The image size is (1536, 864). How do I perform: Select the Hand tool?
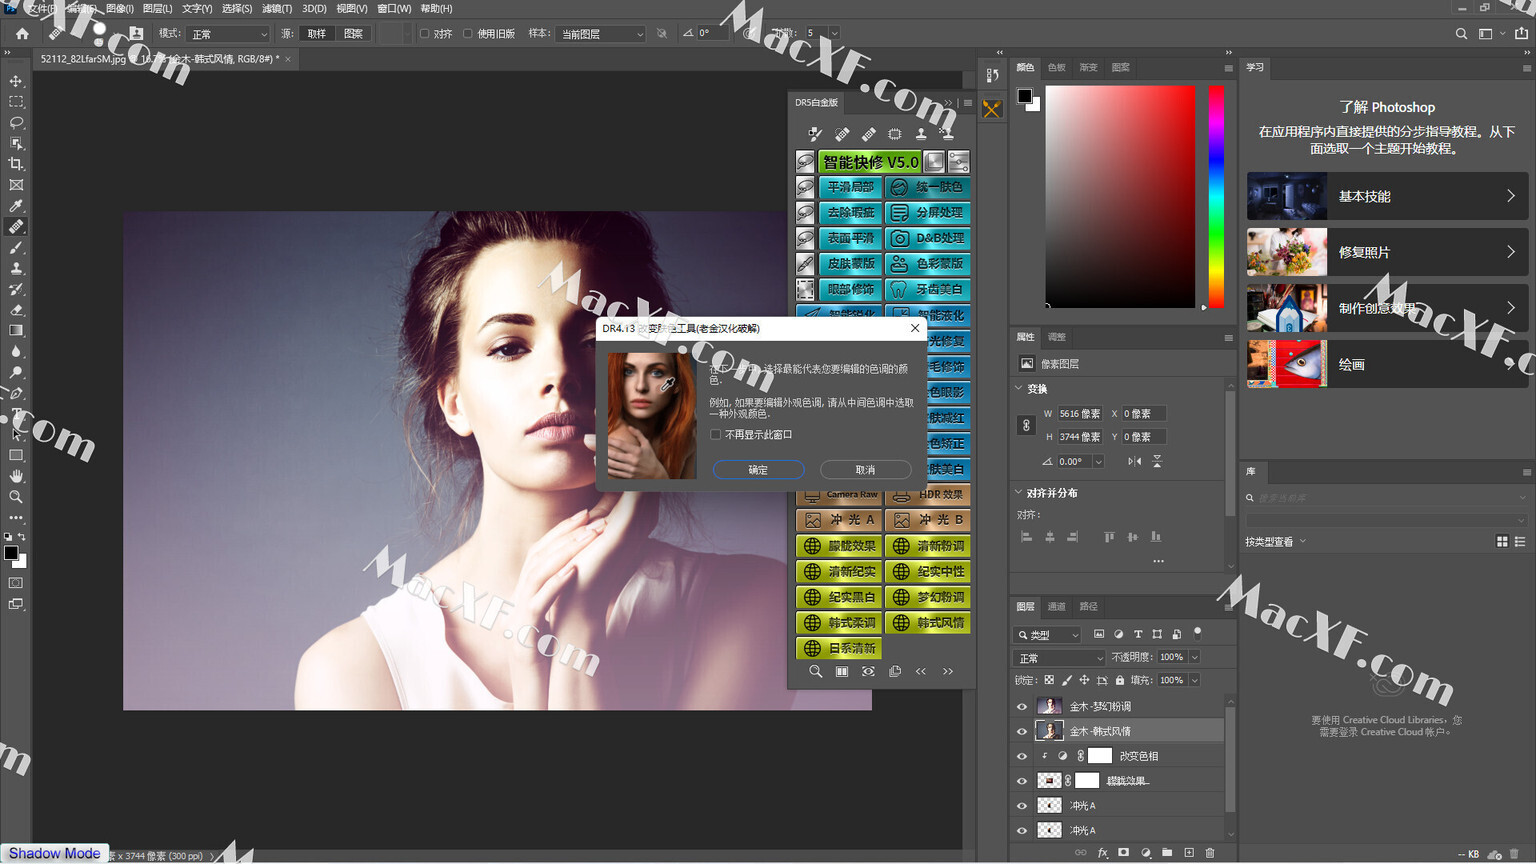pos(16,476)
